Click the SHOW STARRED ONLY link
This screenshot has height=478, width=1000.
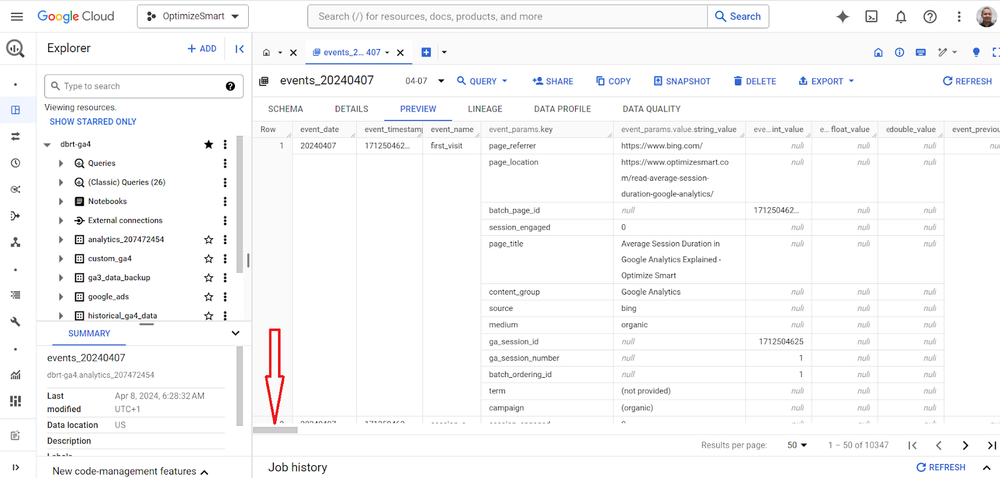pyautogui.click(x=93, y=122)
